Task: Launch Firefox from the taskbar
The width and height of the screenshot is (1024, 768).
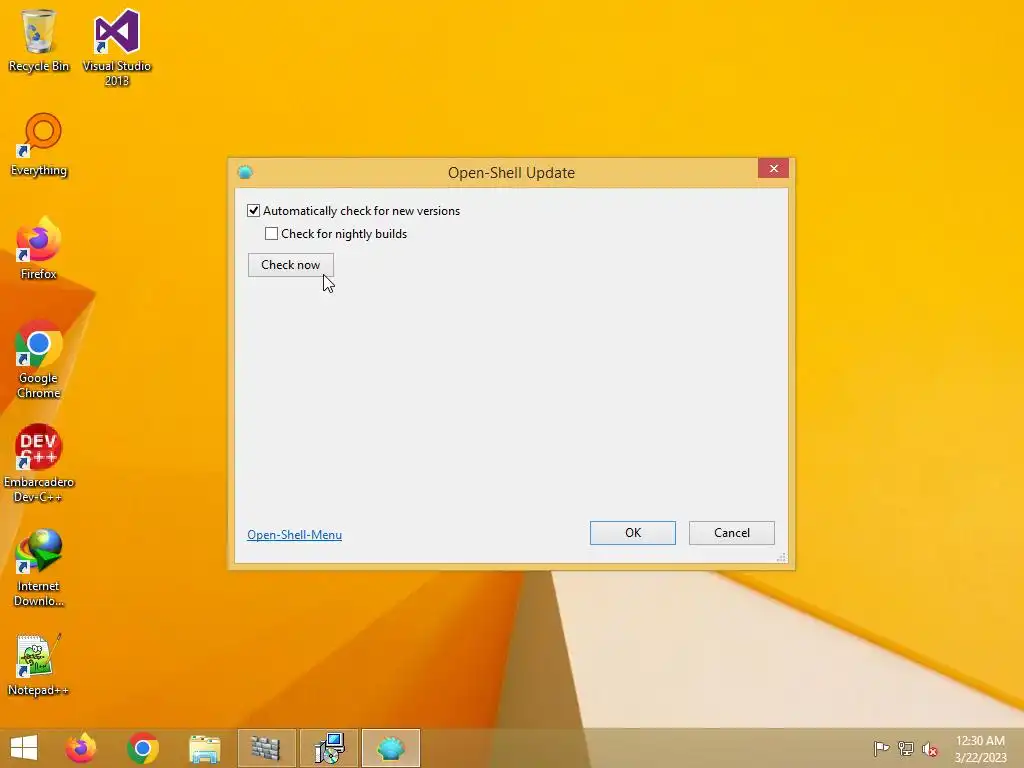Action: click(80, 748)
